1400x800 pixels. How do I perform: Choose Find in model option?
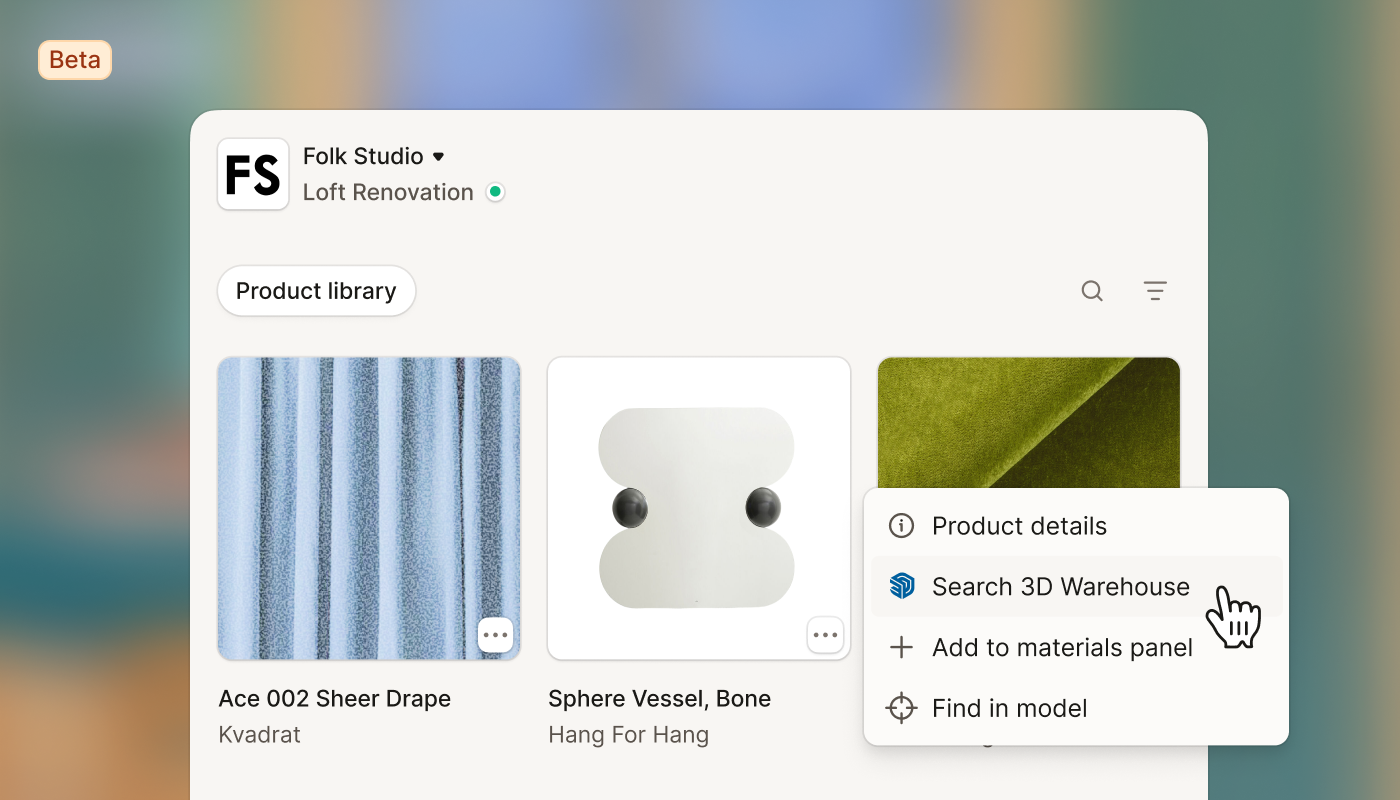[1076, 708]
